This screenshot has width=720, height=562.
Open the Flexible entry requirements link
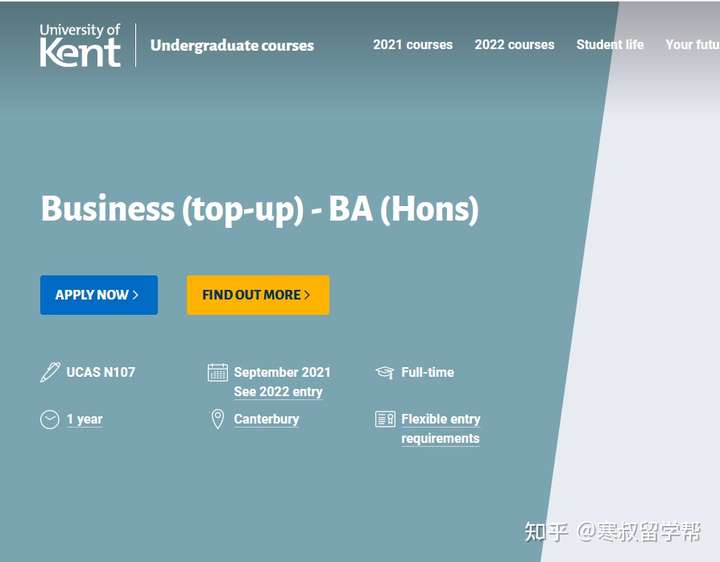pos(440,428)
